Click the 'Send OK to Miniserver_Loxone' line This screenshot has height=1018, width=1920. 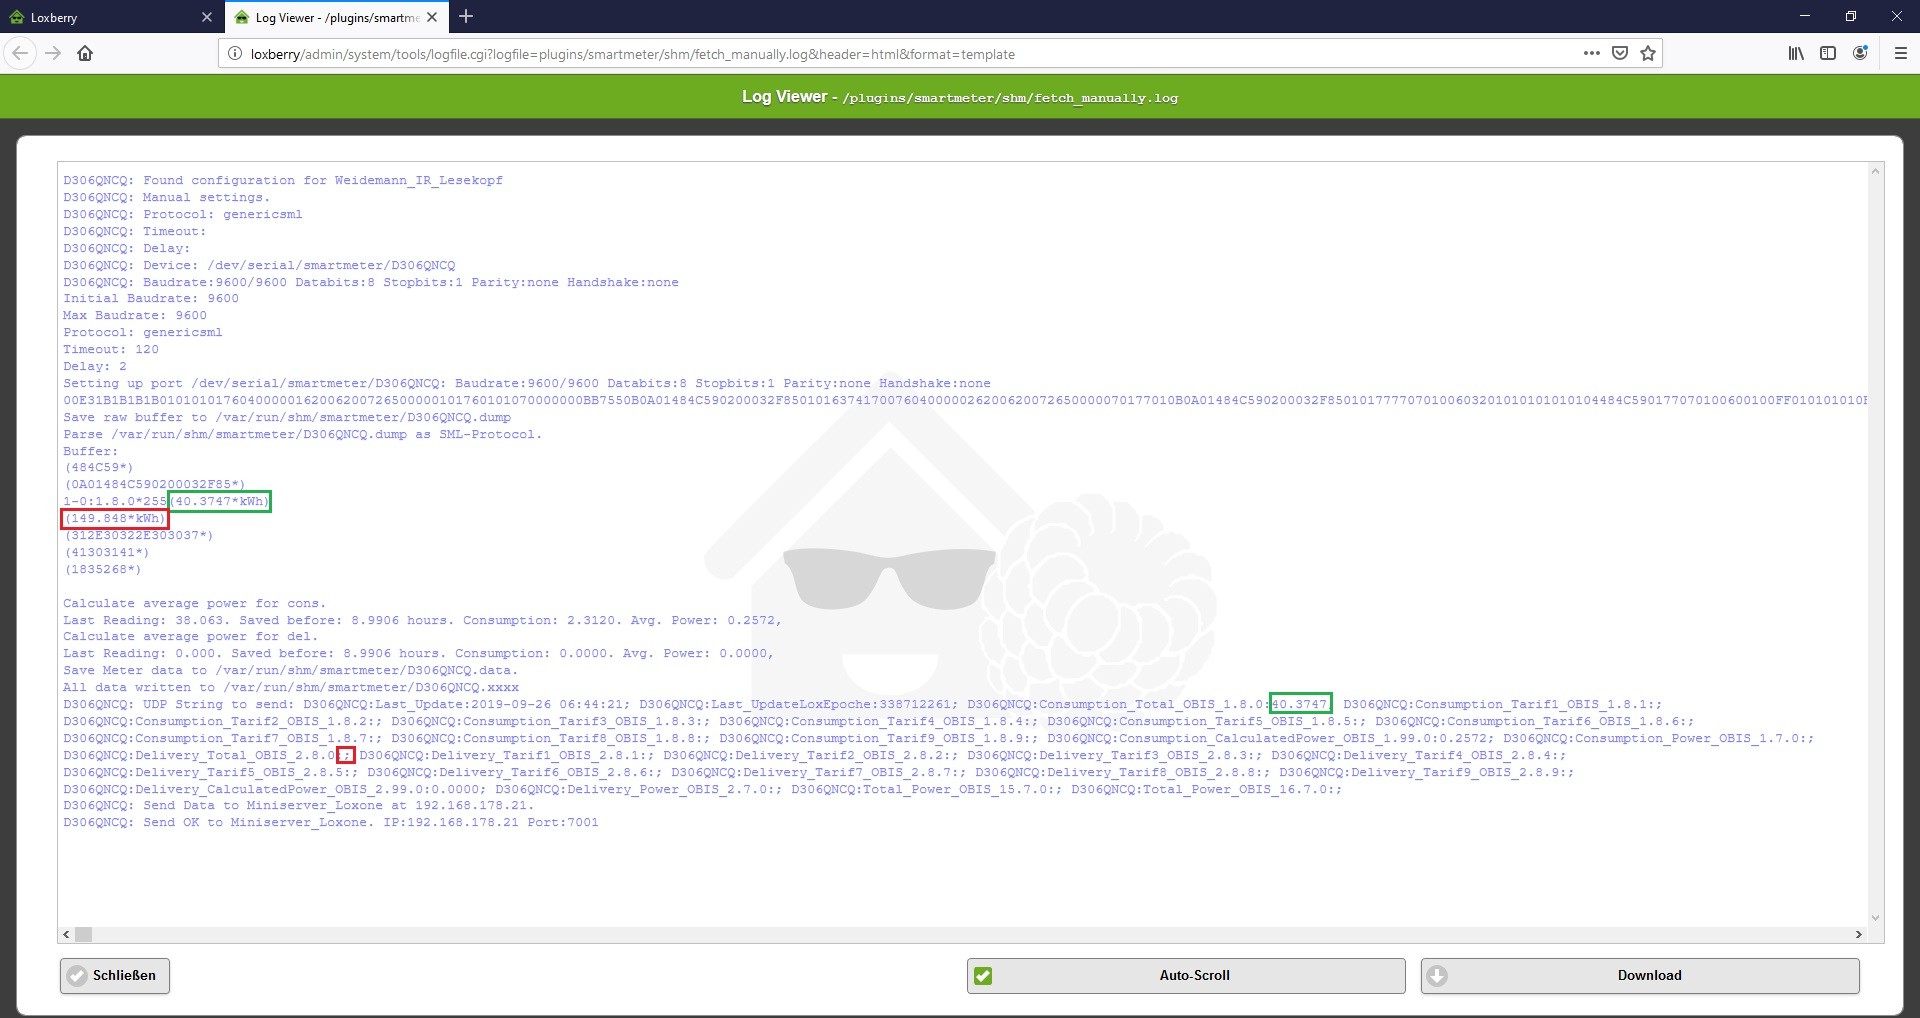click(331, 823)
